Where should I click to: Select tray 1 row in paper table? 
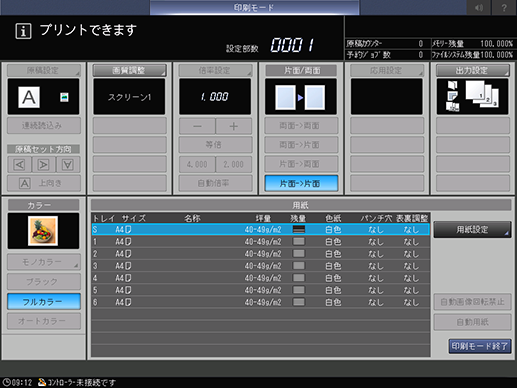[260, 241]
